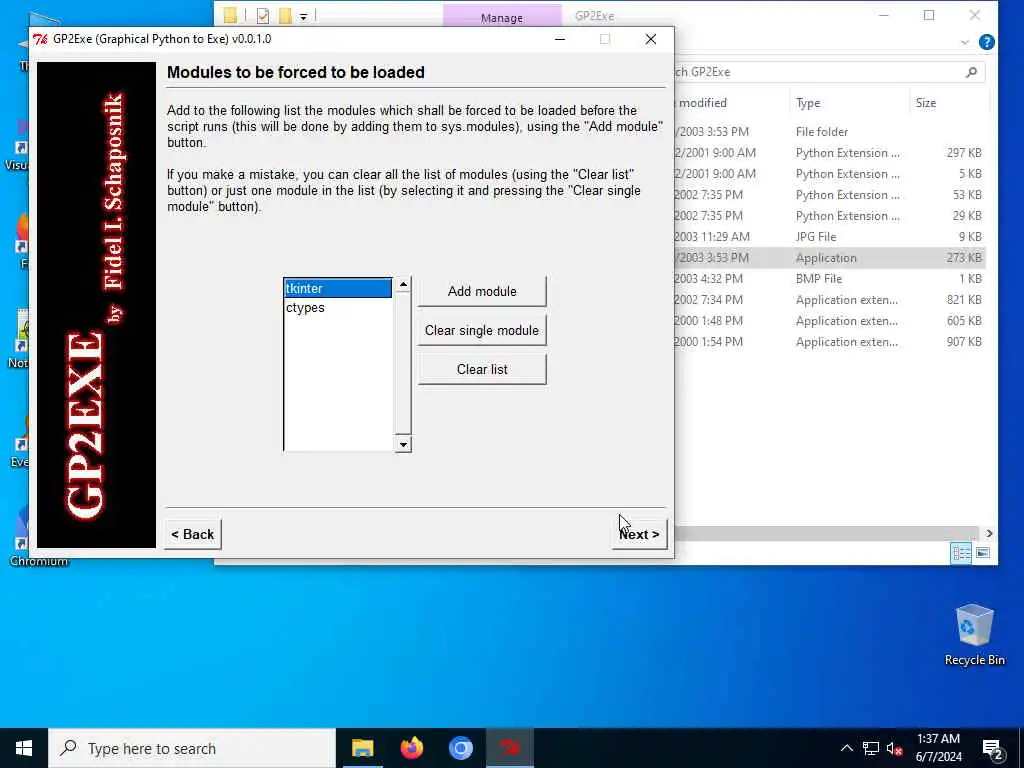Viewport: 1024px width, 768px height.
Task: Sort by Date modified column header
Action: click(730, 103)
